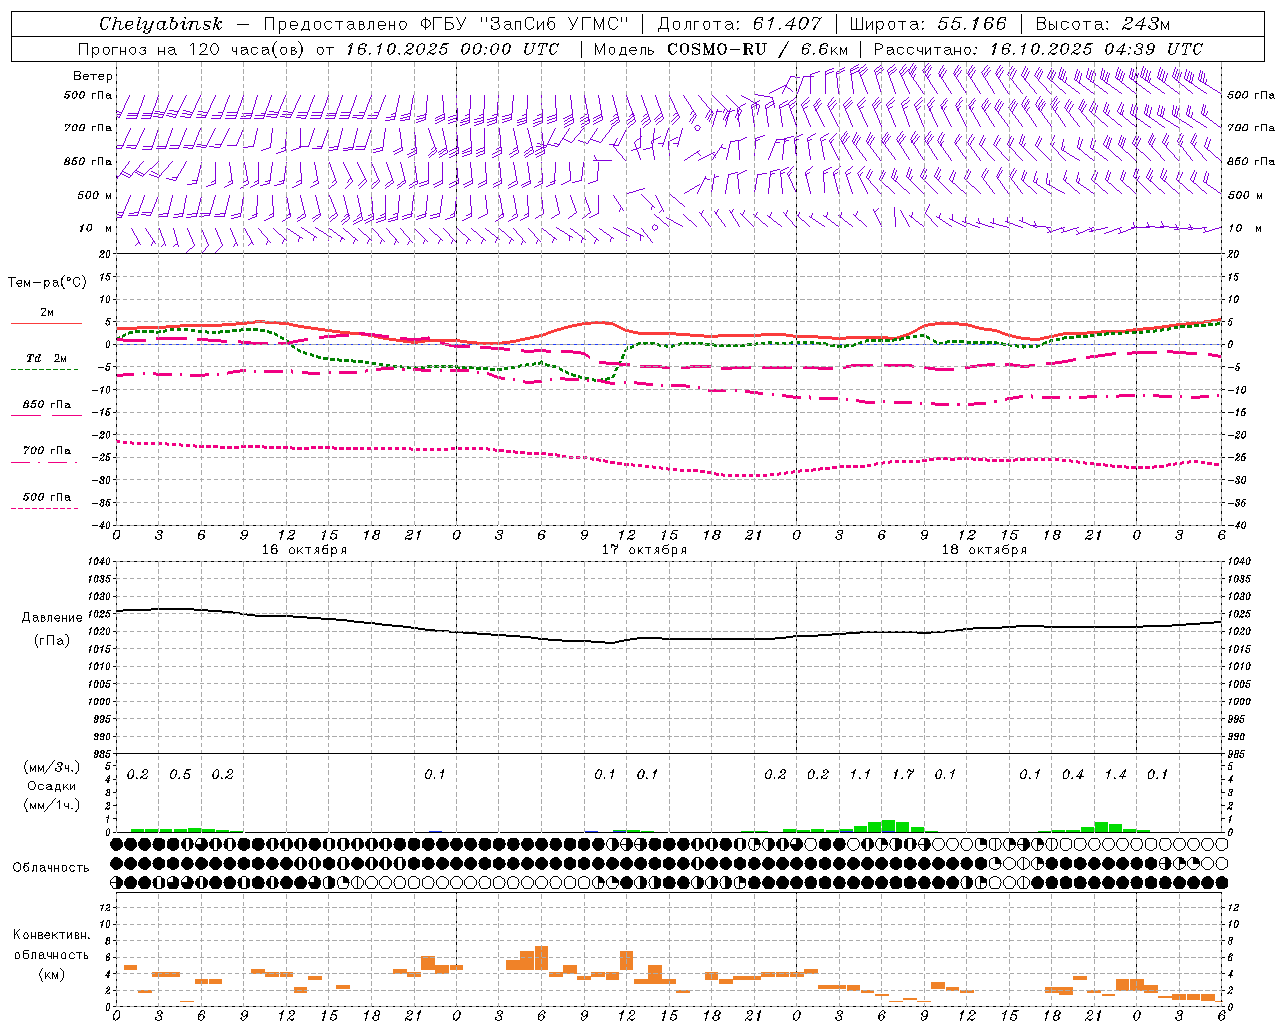The width and height of the screenshot is (1280, 1024).
Task: Click the Долгота: 61.407 value
Action: (740, 24)
